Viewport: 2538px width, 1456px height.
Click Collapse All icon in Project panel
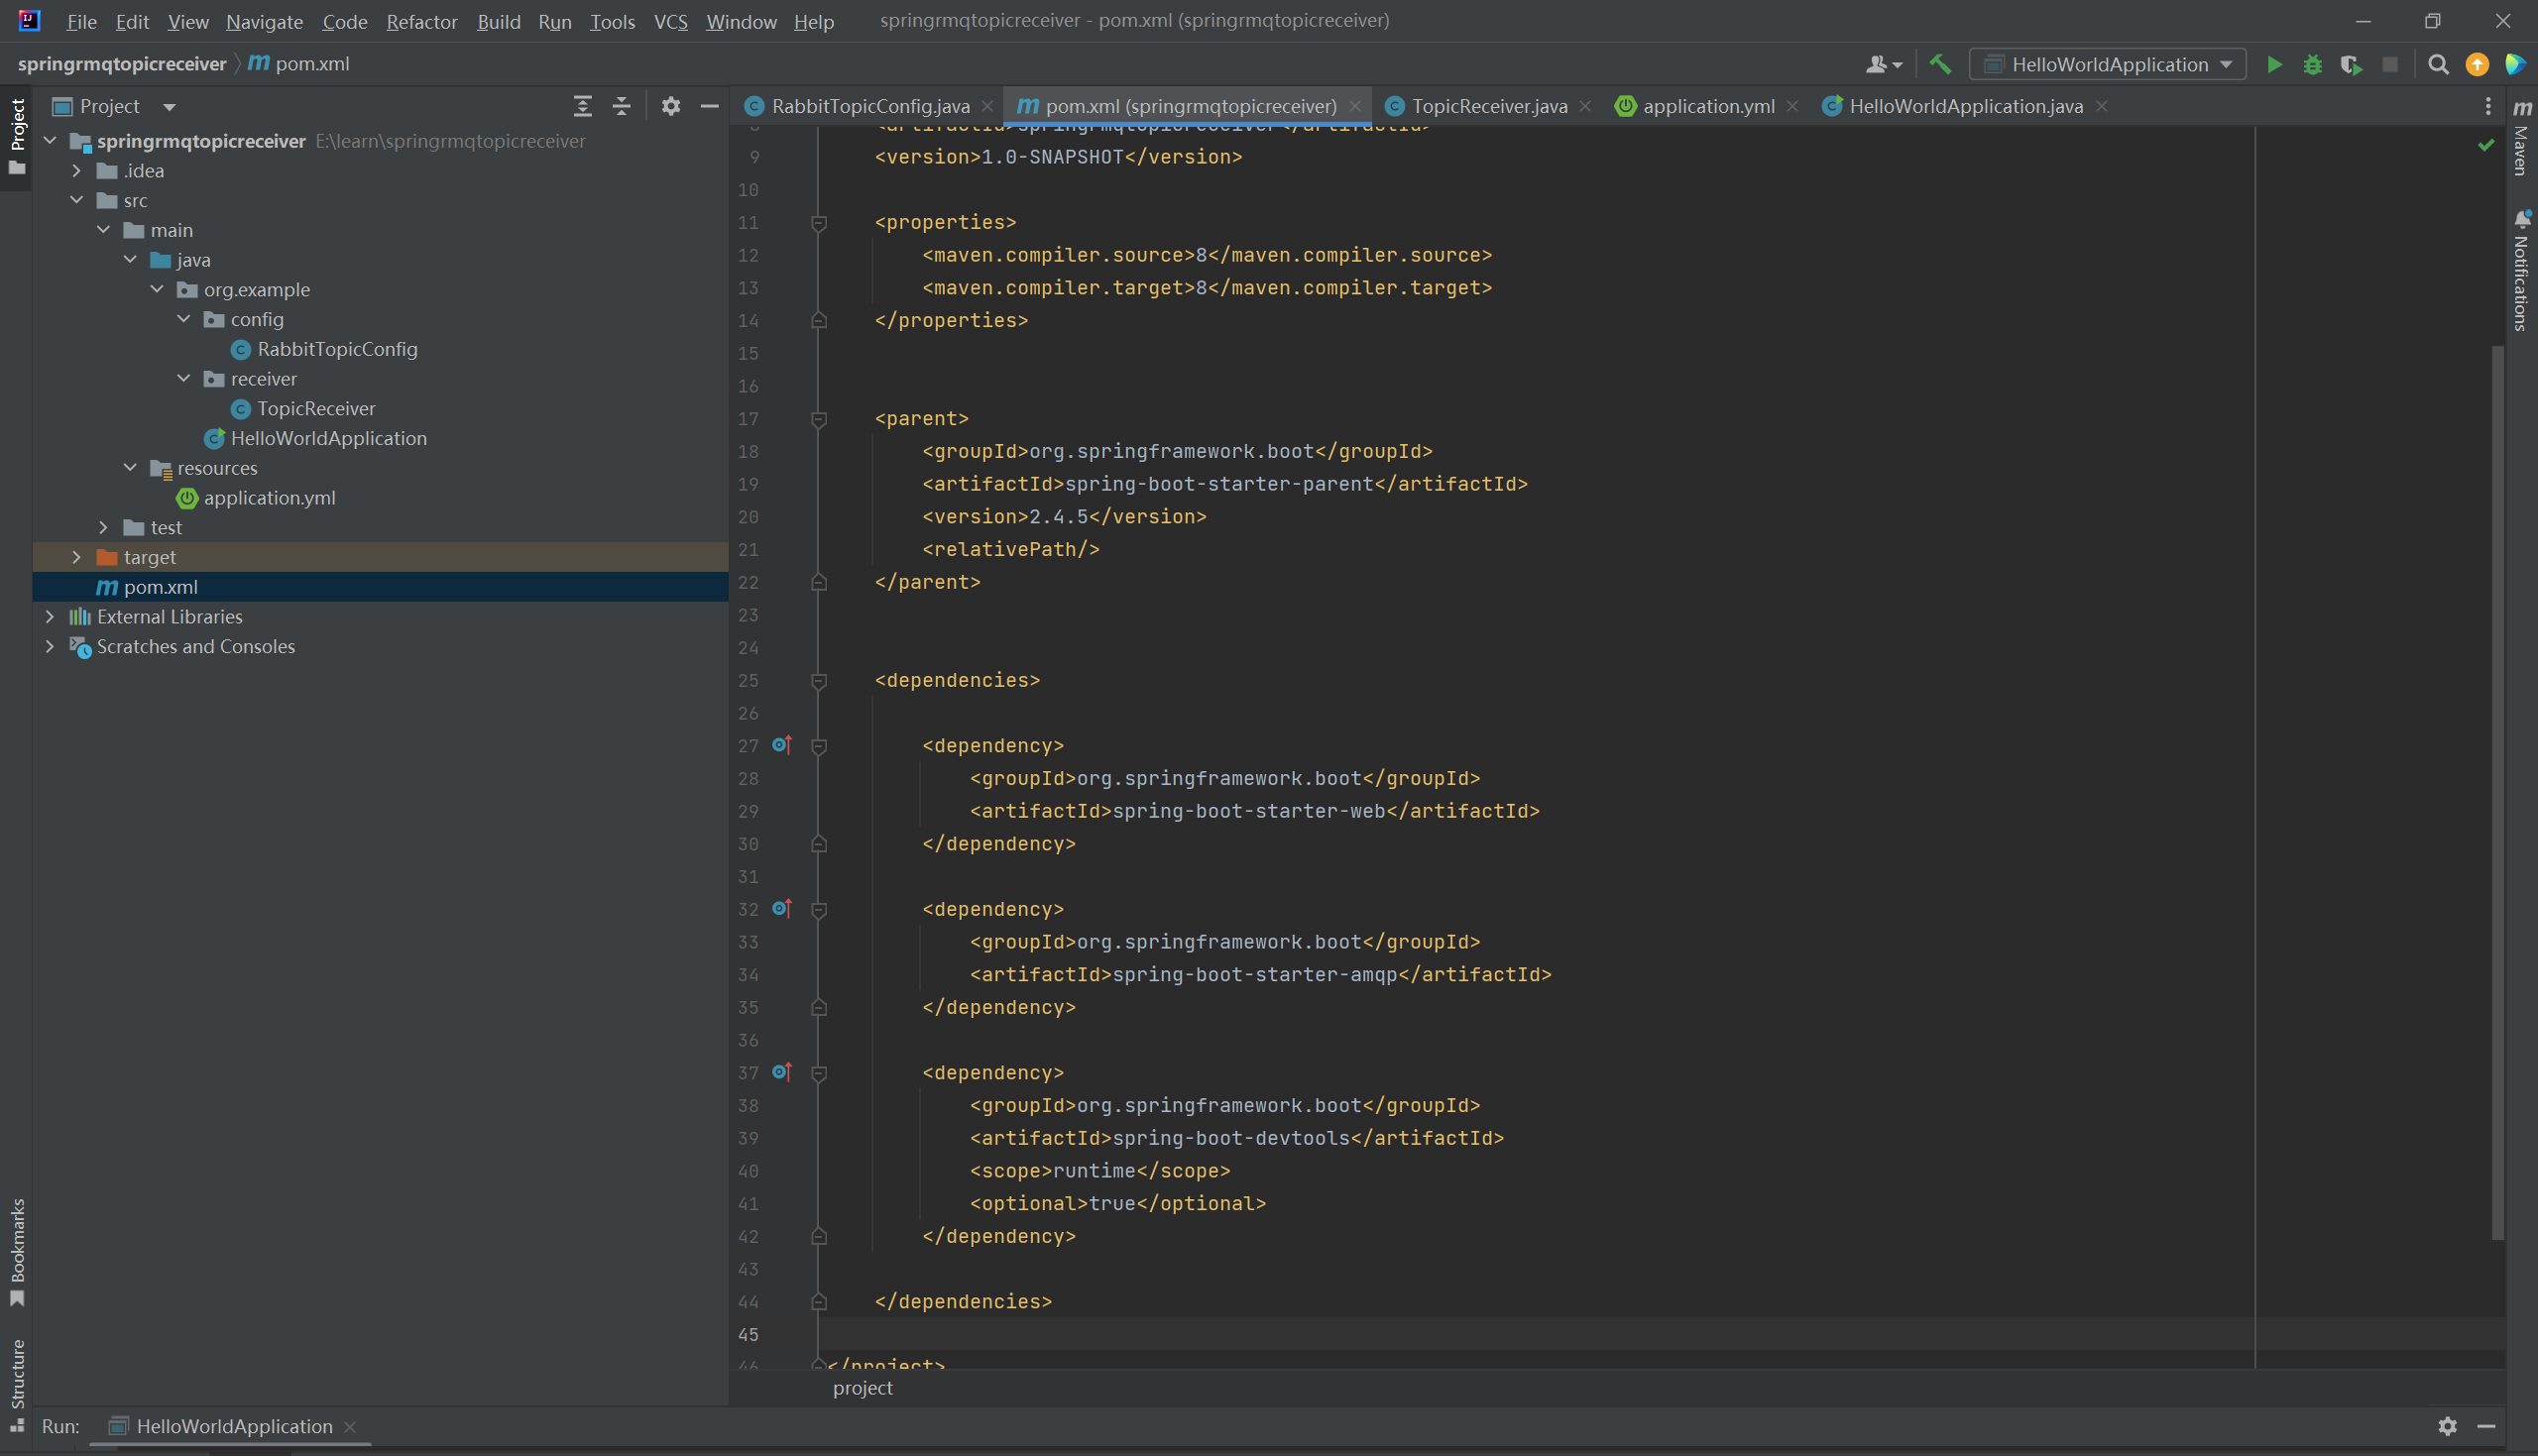click(x=621, y=106)
